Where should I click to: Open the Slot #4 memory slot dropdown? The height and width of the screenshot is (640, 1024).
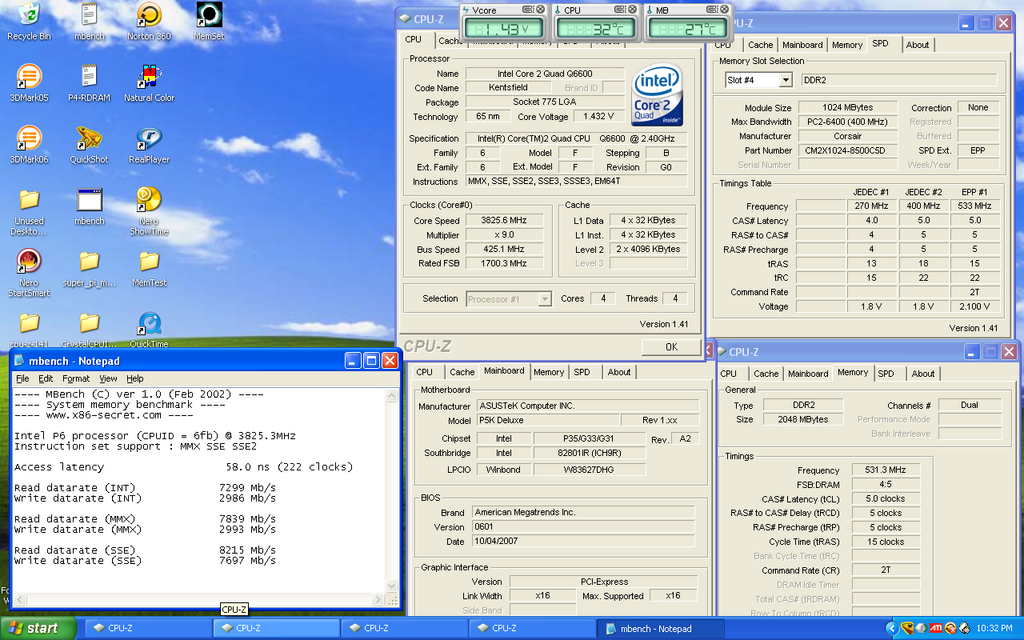tap(786, 80)
